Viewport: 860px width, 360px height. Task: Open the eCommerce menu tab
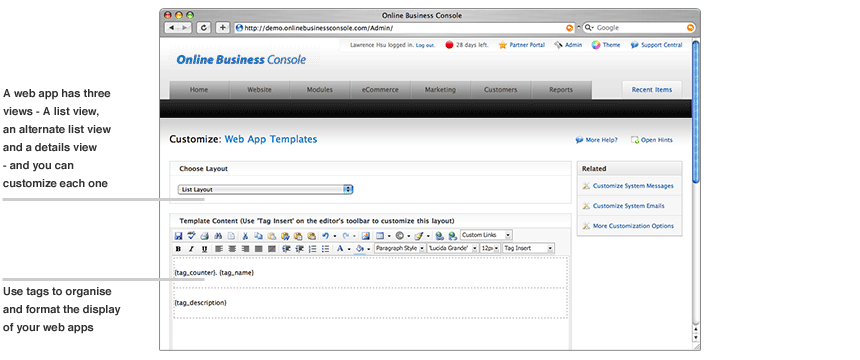click(x=380, y=90)
